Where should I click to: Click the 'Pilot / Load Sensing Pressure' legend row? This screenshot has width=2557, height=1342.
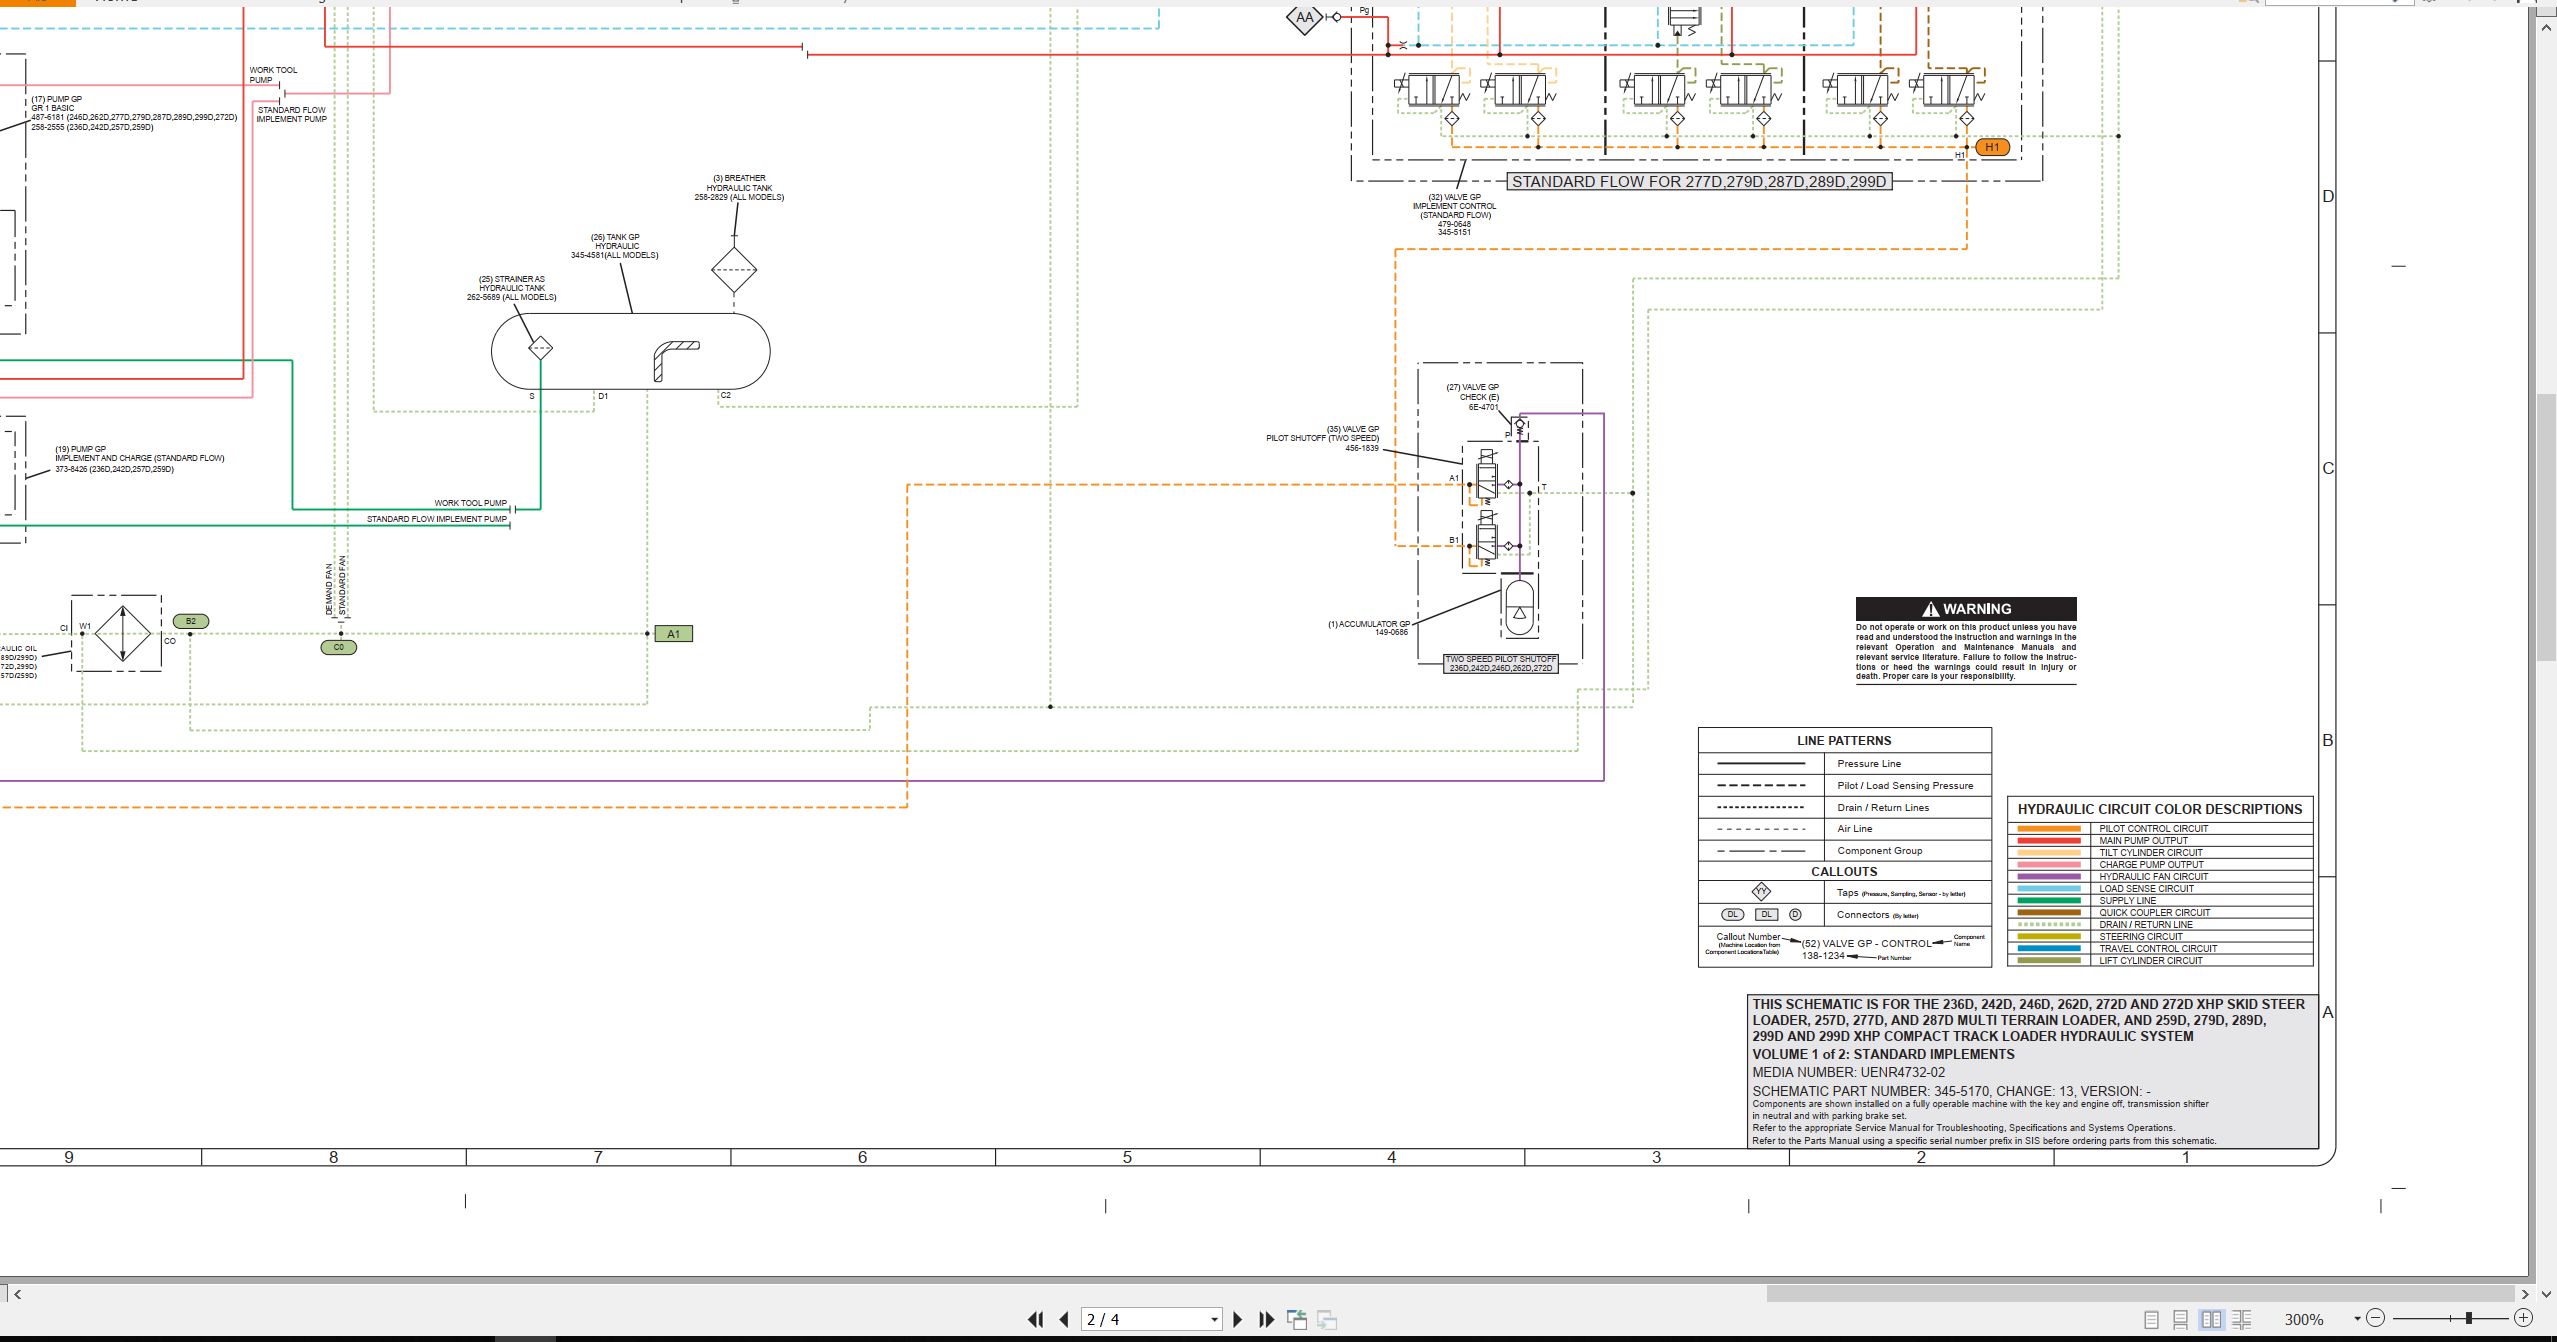pos(1845,786)
